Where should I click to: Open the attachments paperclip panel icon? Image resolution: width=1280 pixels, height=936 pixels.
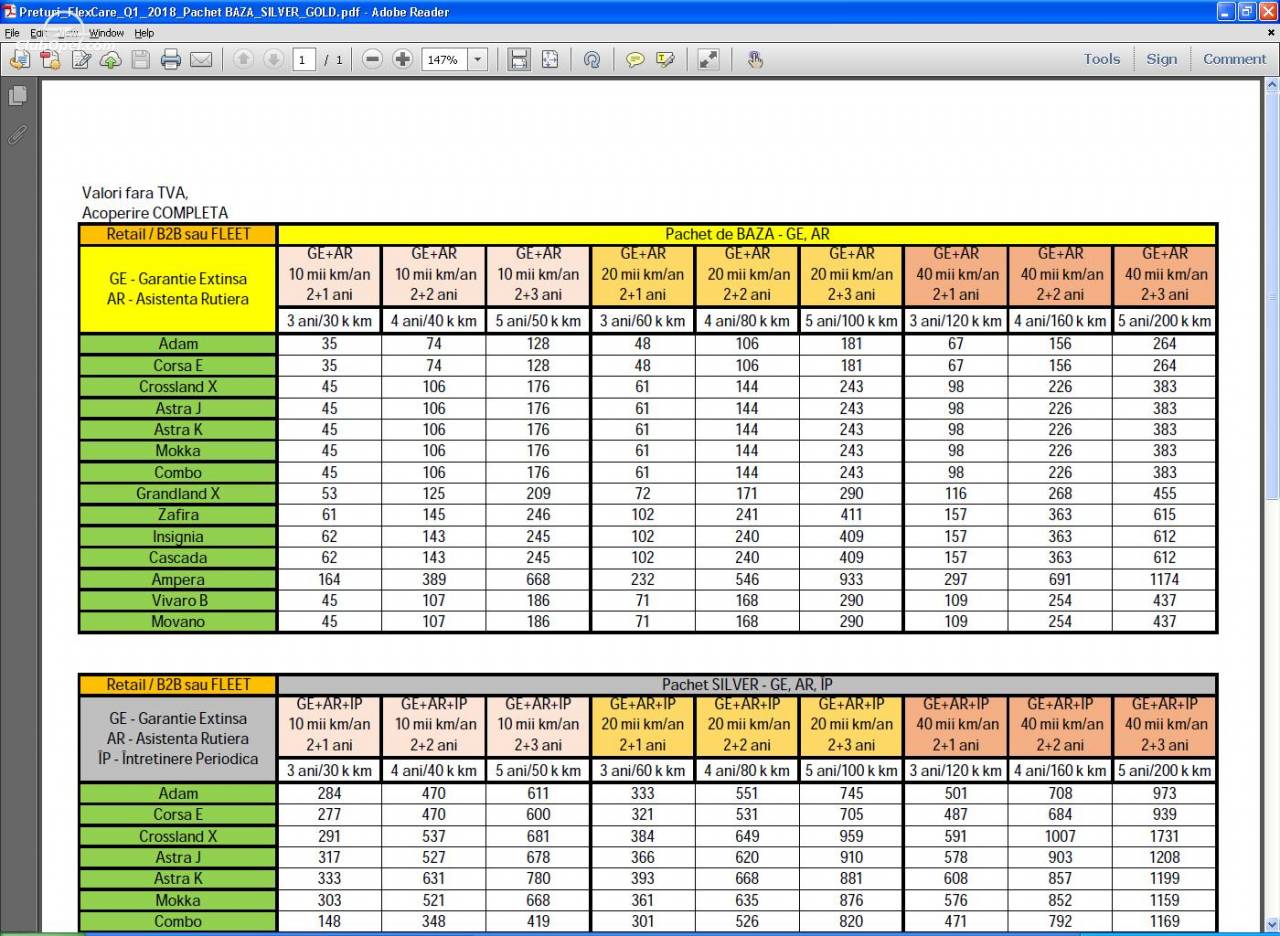coord(17,133)
